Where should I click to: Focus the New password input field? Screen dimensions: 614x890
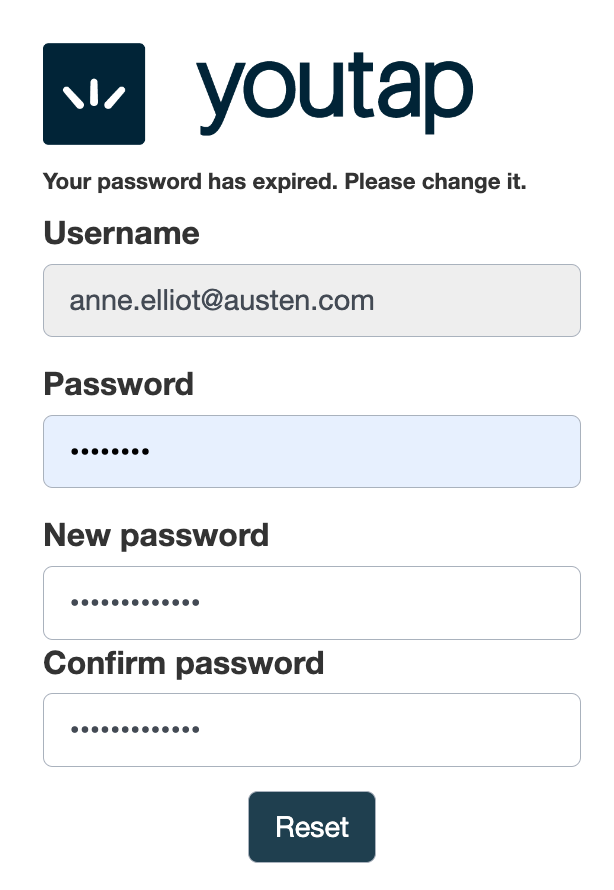point(311,602)
